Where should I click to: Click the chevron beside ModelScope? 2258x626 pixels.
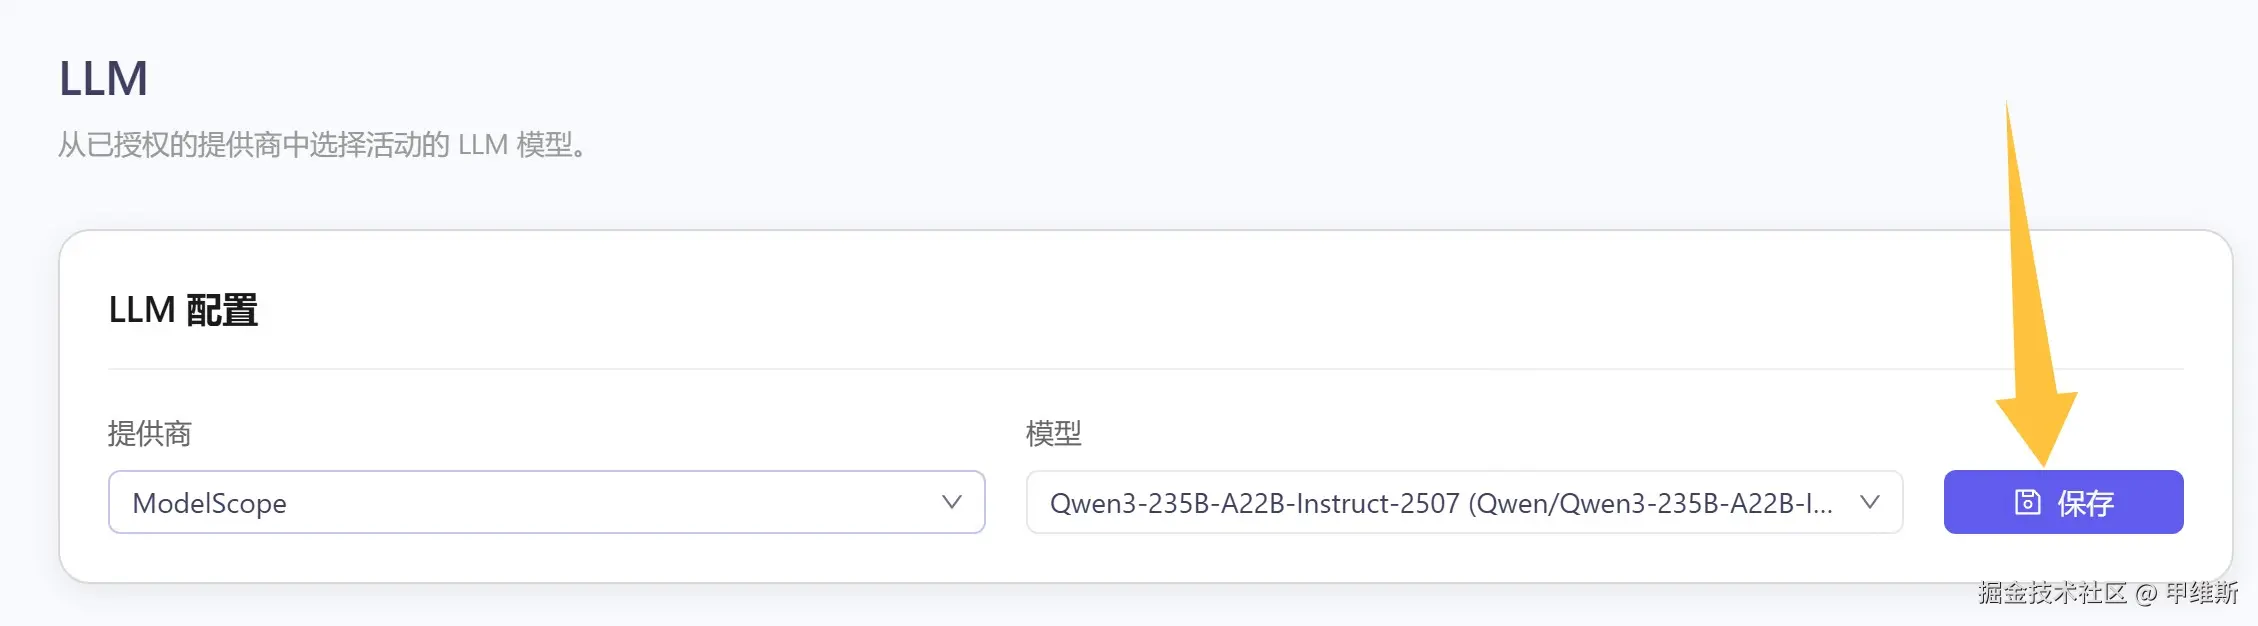(951, 502)
